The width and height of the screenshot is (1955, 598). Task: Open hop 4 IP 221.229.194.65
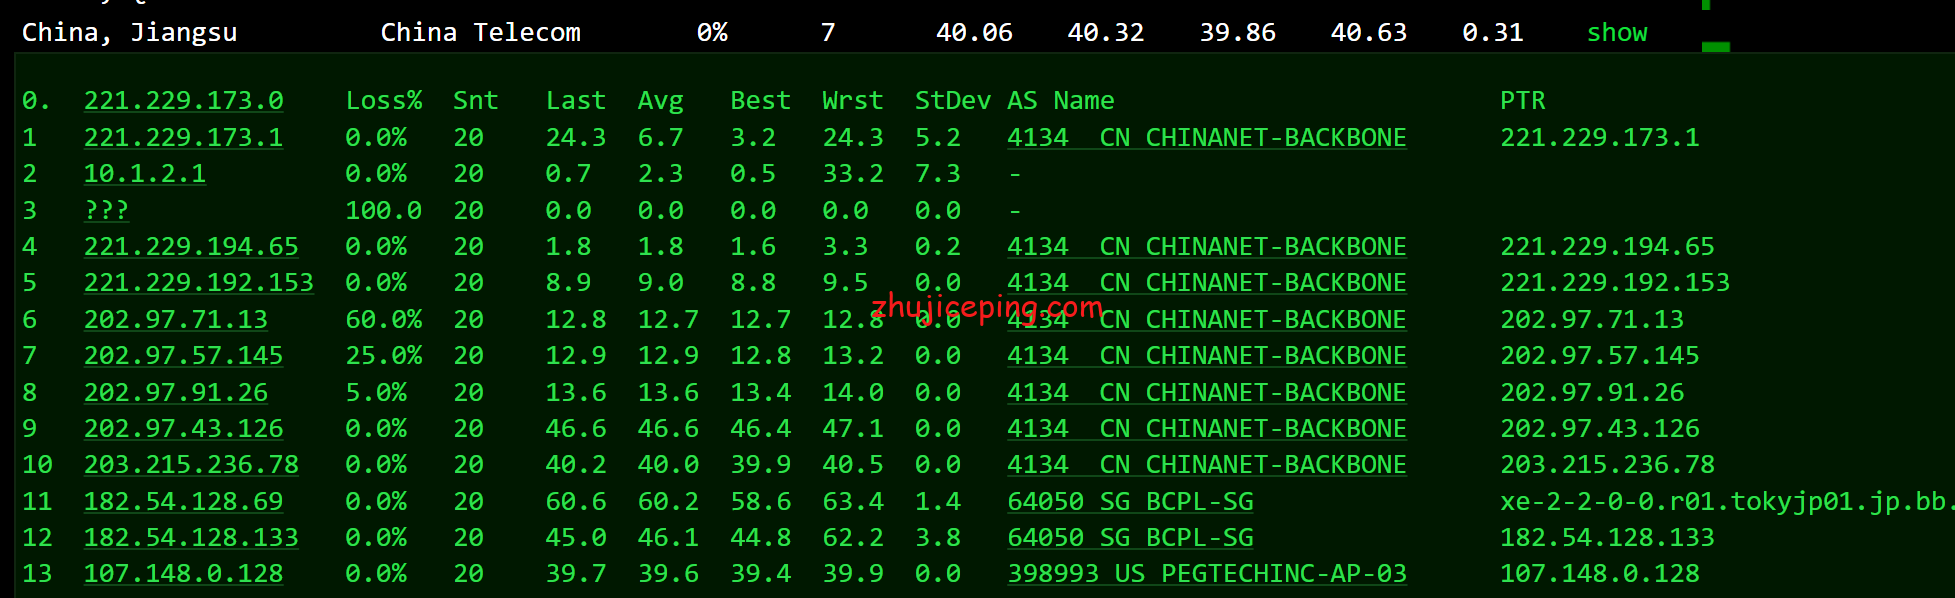[191, 247]
